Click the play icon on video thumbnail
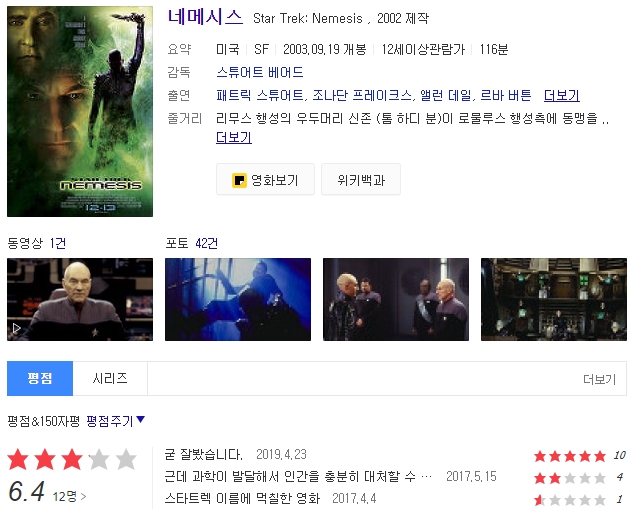The width and height of the screenshot is (634, 514). click(x=17, y=328)
